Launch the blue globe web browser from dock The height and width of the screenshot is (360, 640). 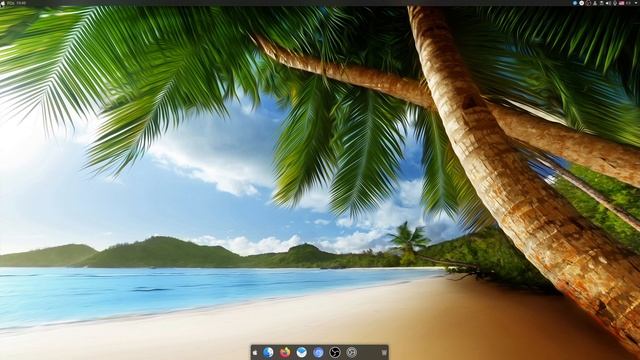pyautogui.click(x=268, y=352)
